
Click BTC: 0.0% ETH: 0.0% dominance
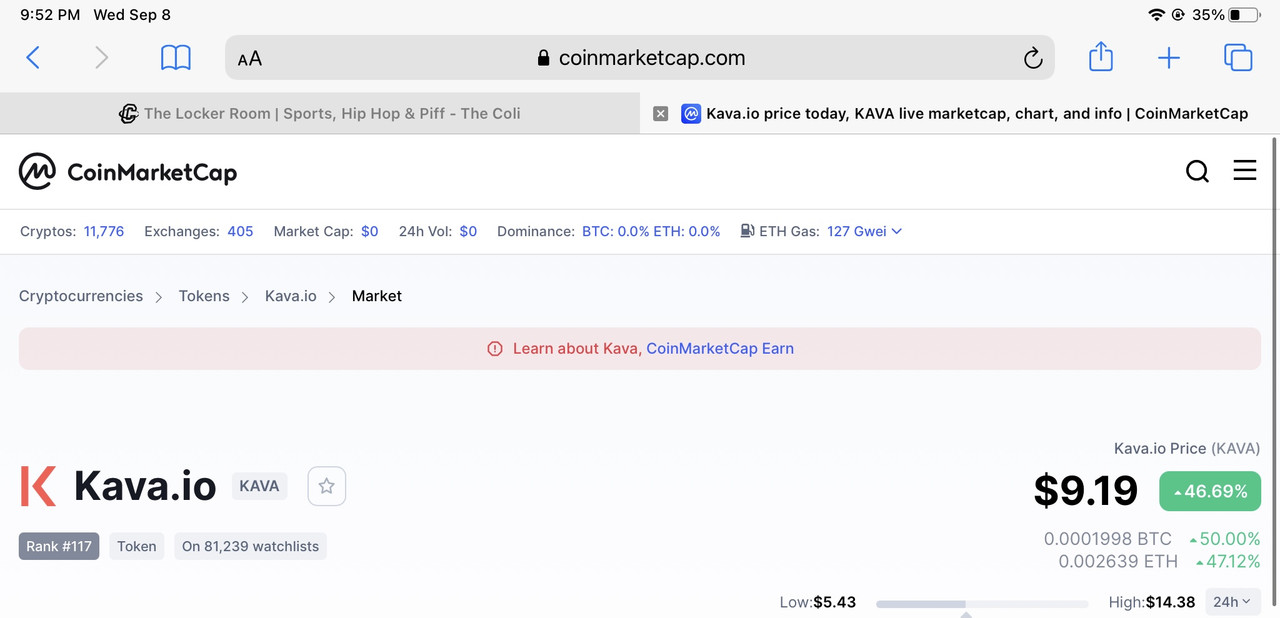[651, 231]
